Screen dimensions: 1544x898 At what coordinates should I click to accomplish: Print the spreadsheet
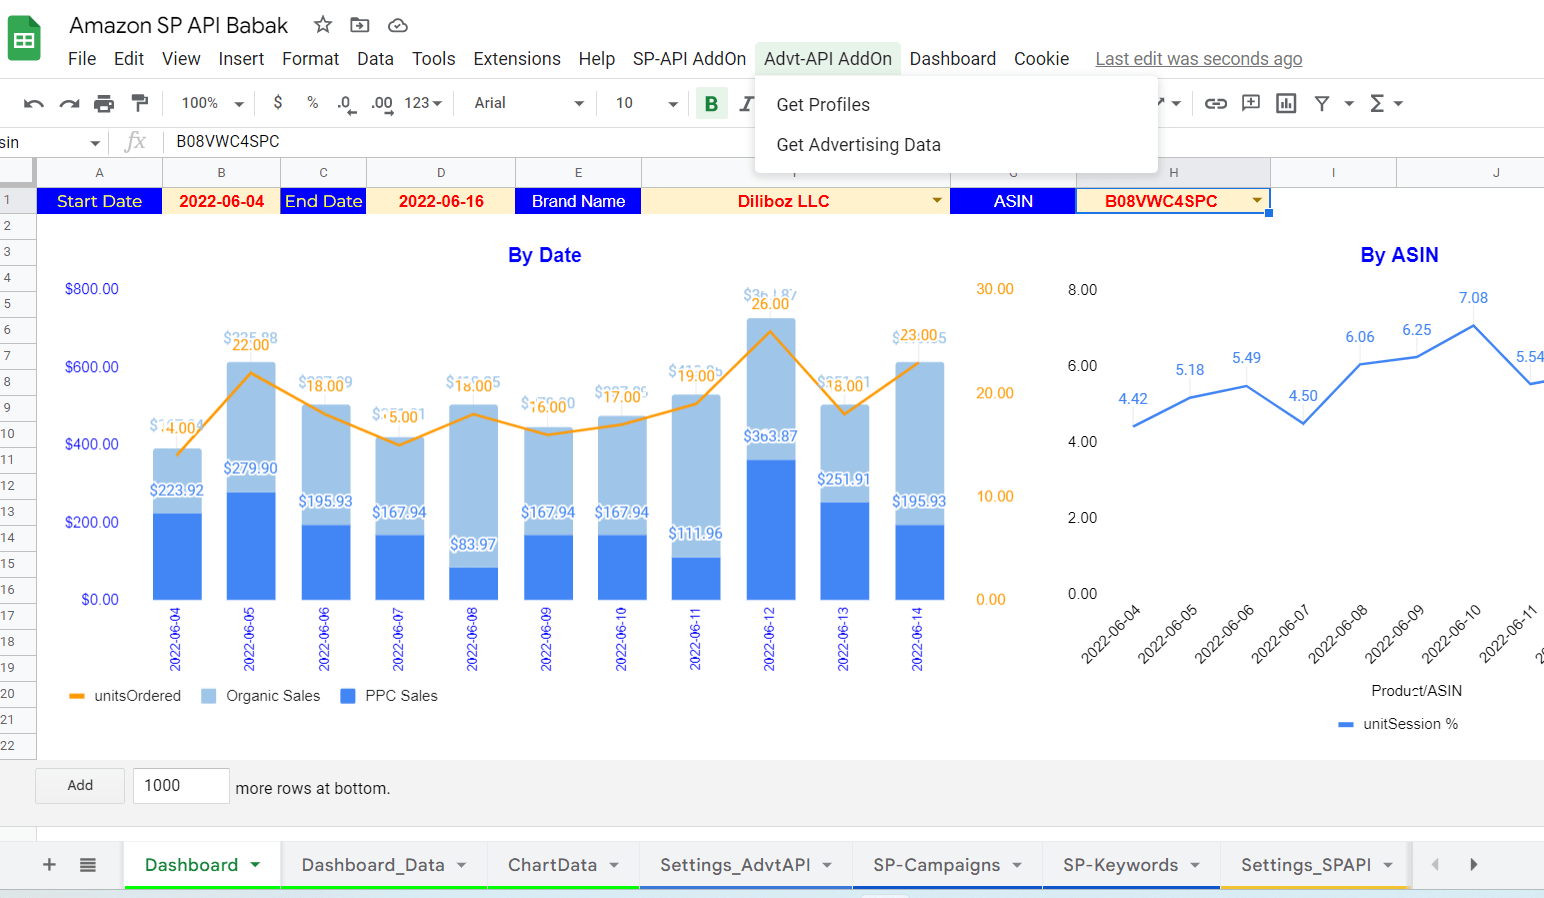point(104,103)
